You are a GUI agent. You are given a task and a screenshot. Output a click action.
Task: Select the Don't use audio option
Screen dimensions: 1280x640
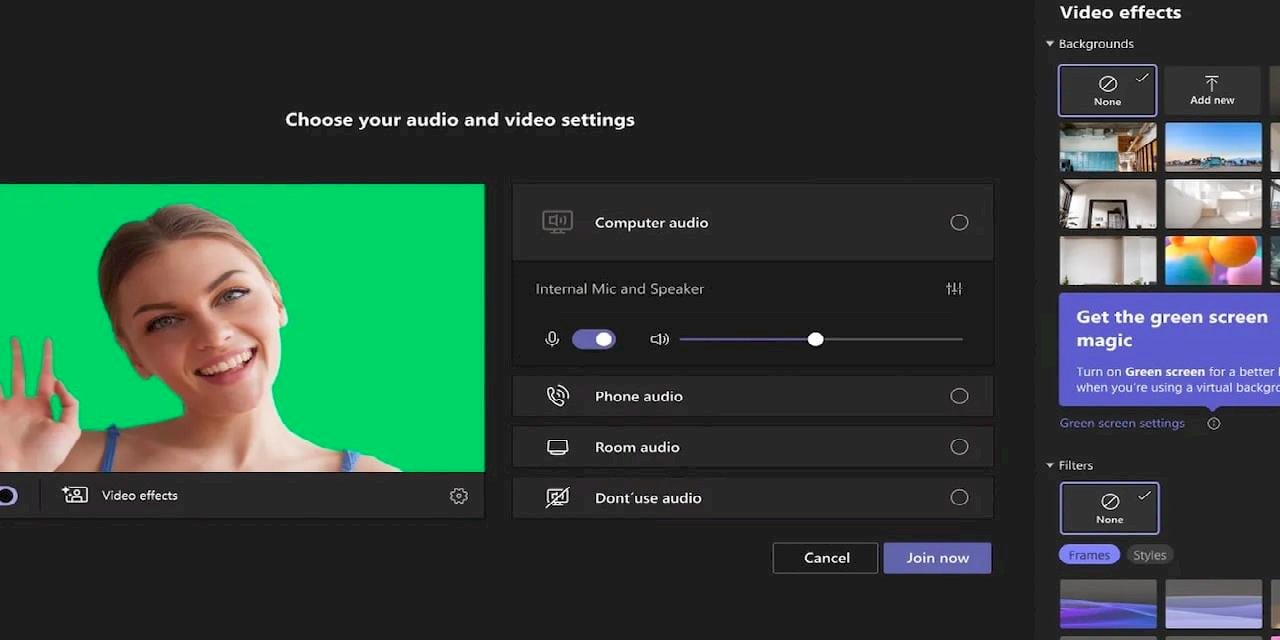click(959, 497)
